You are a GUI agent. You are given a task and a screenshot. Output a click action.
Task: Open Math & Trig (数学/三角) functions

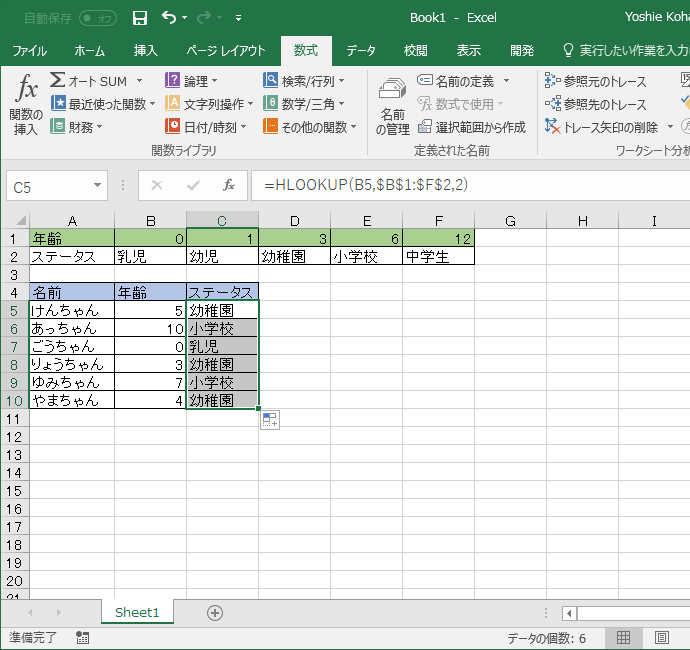tap(303, 104)
